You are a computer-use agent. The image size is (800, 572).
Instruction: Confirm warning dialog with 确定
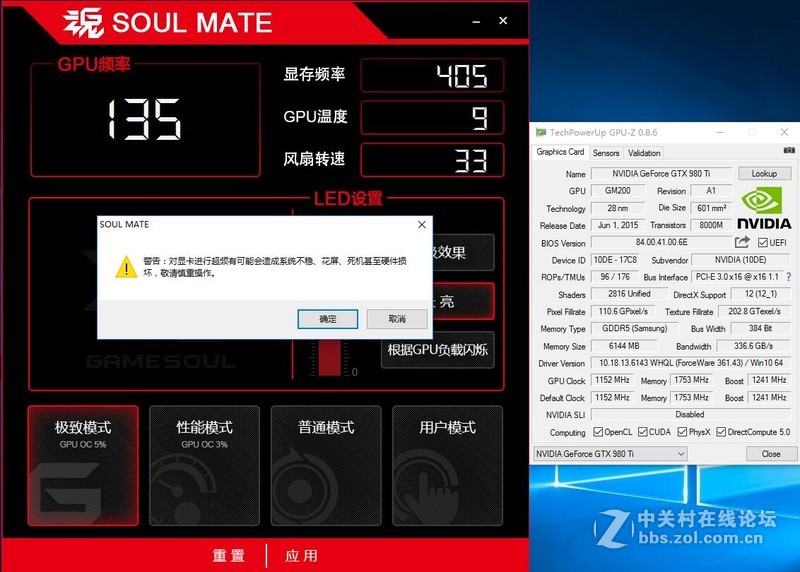pyautogui.click(x=328, y=319)
